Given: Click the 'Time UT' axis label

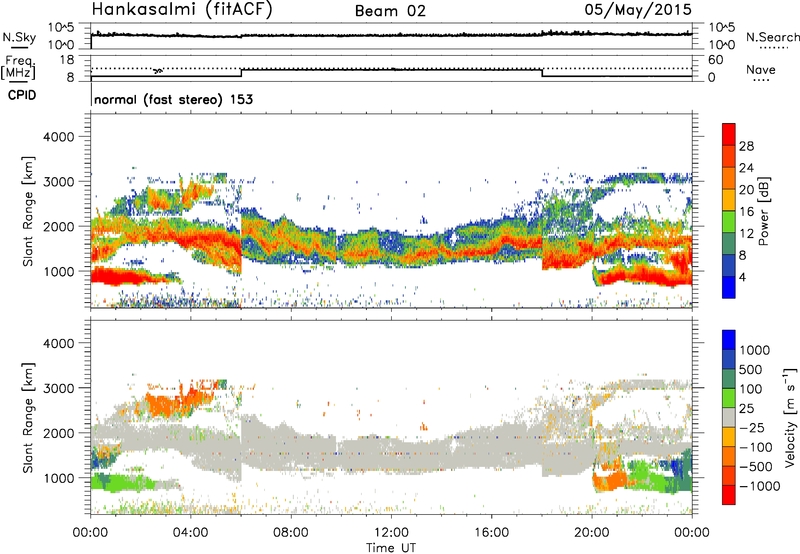Looking at the screenshot, I should tap(391, 548).
